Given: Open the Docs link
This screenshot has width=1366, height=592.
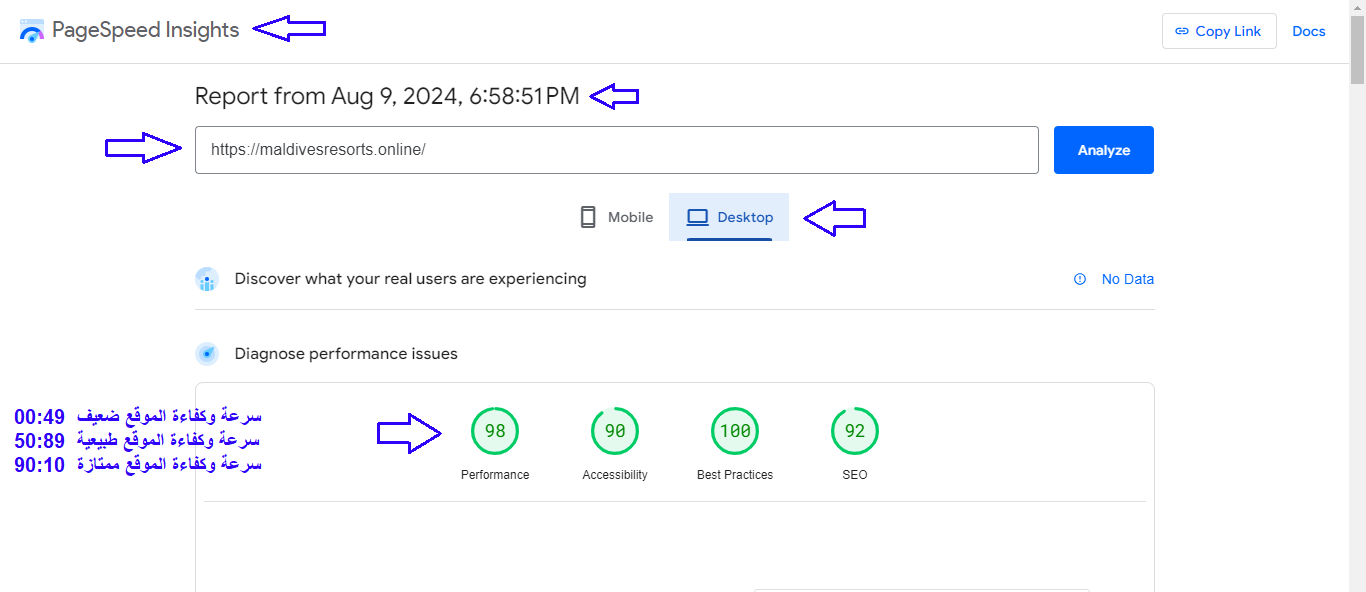Looking at the screenshot, I should pyautogui.click(x=1308, y=31).
